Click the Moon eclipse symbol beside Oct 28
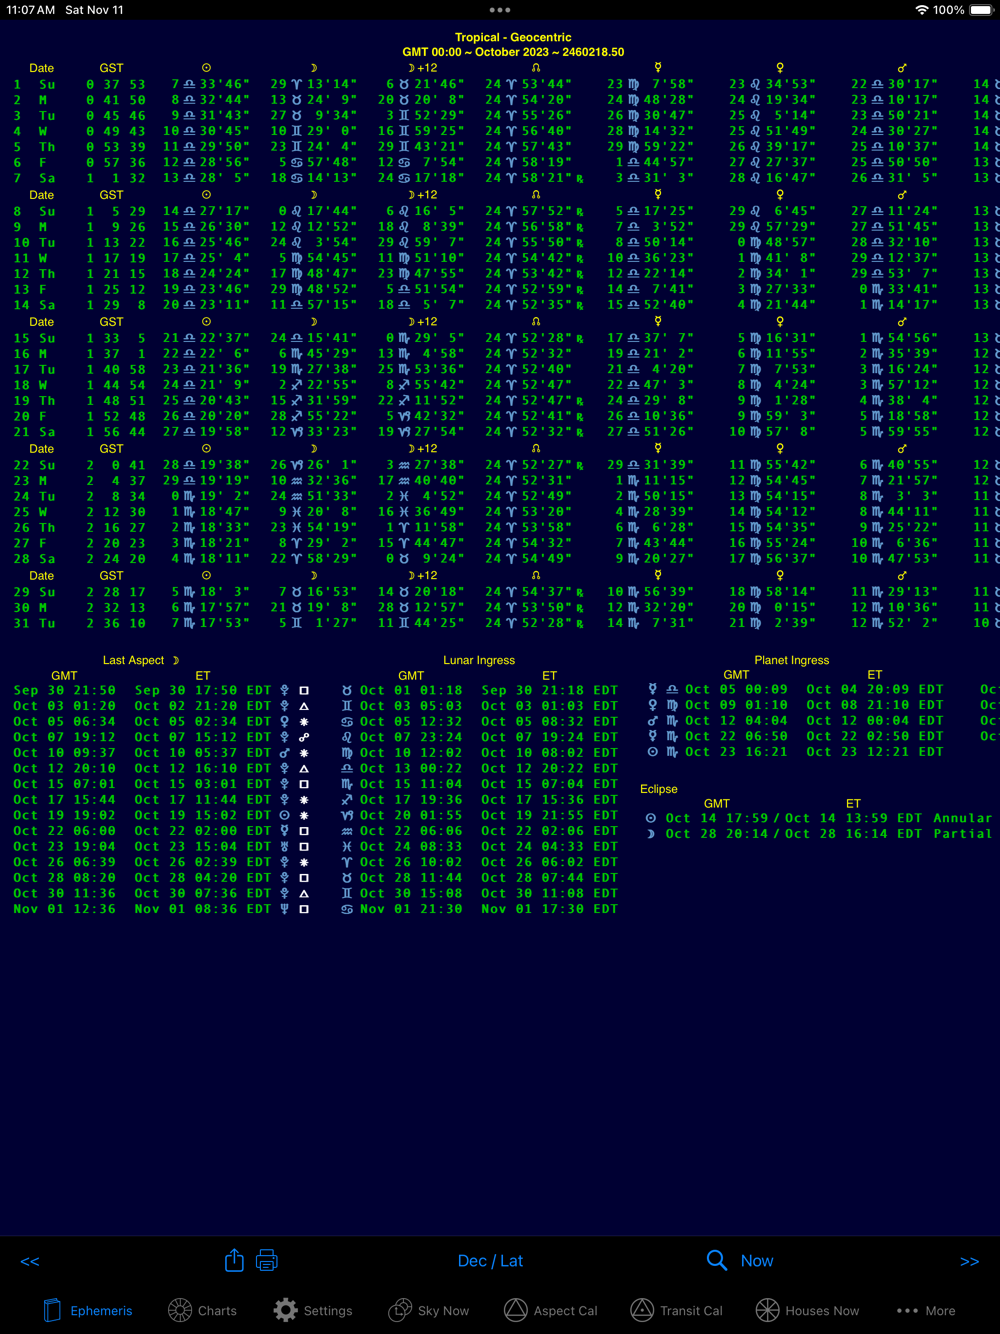Image resolution: width=1000 pixels, height=1334 pixels. [651, 834]
